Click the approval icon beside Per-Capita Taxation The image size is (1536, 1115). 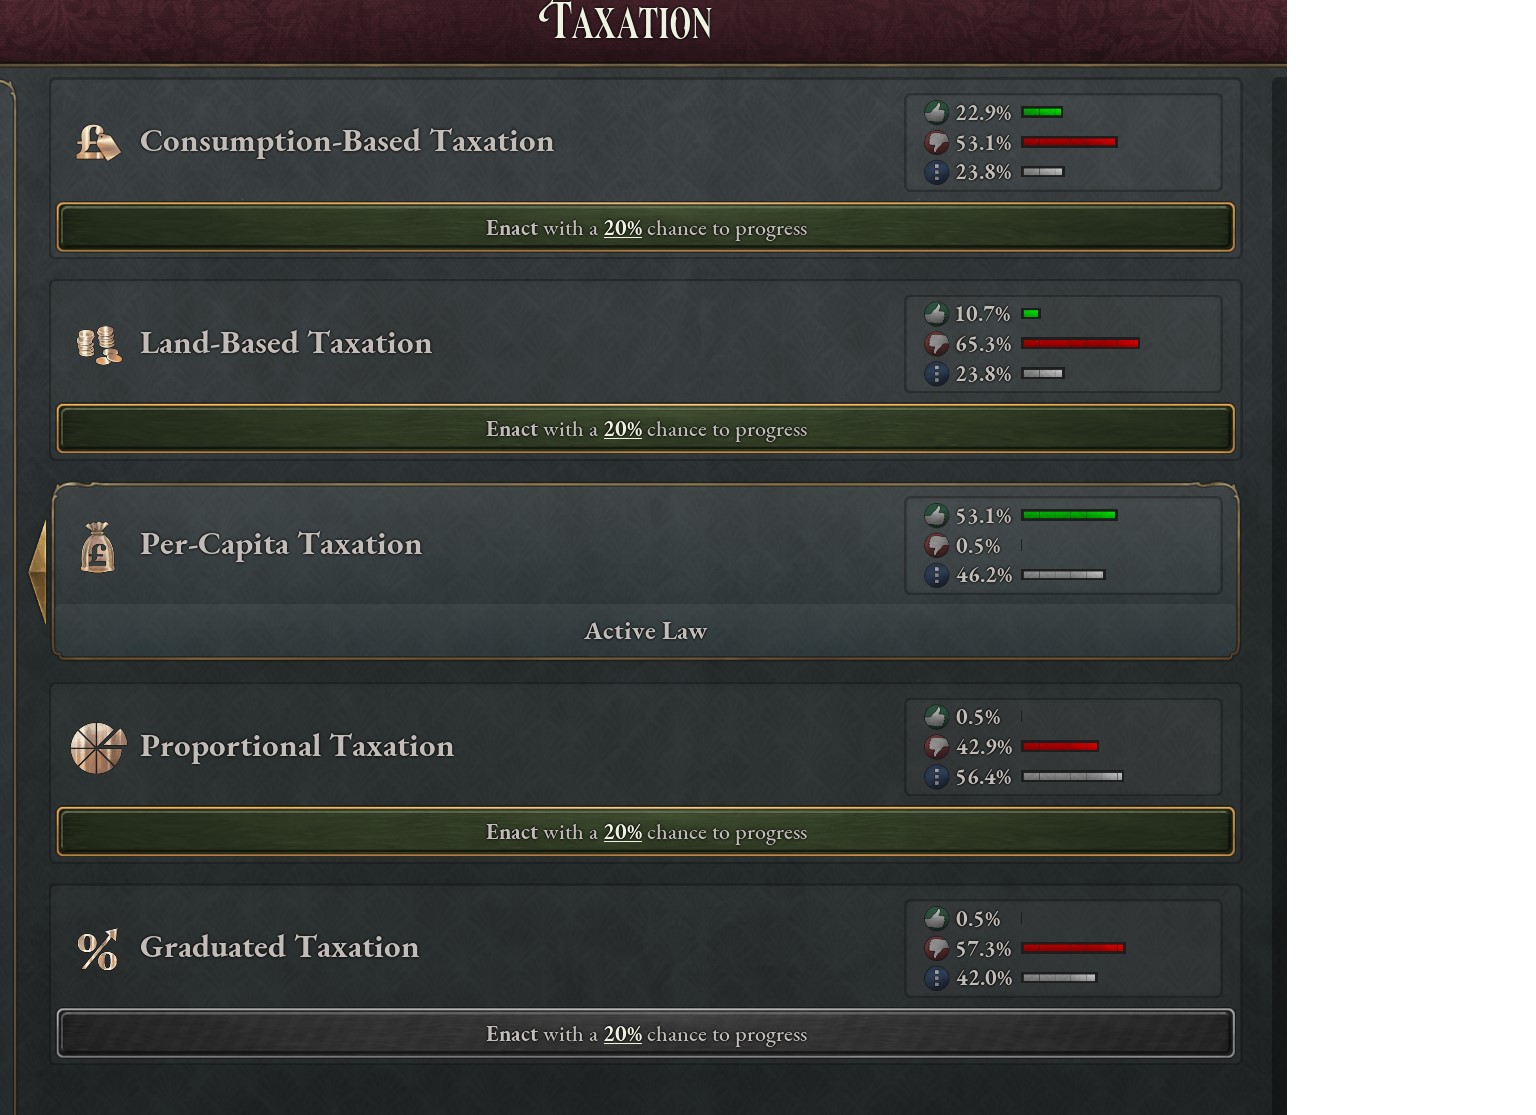pyautogui.click(x=937, y=515)
